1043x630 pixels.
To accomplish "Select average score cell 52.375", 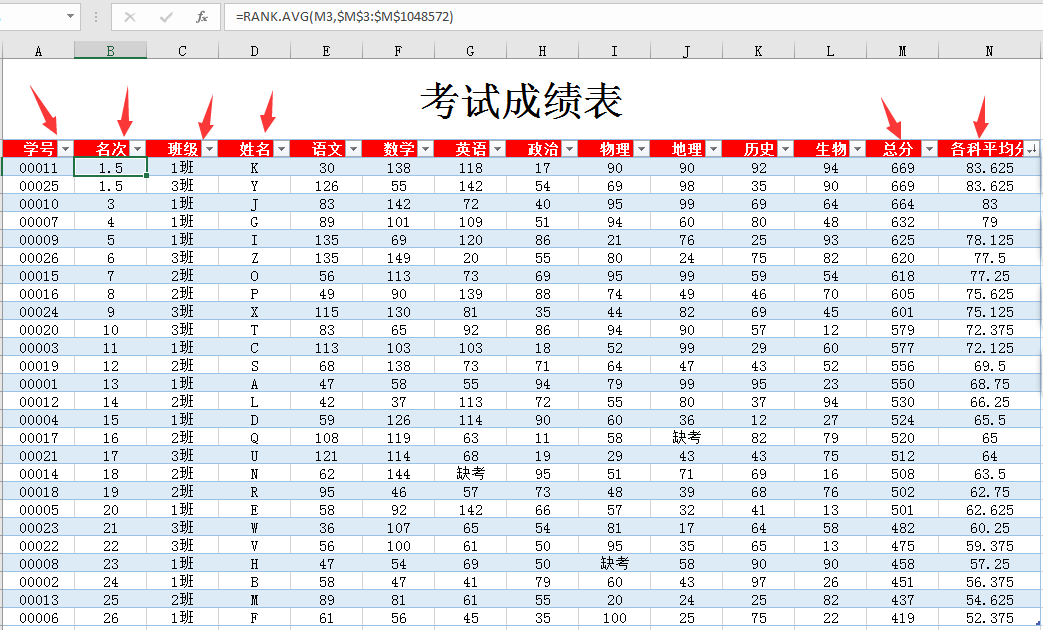I will click(989, 617).
